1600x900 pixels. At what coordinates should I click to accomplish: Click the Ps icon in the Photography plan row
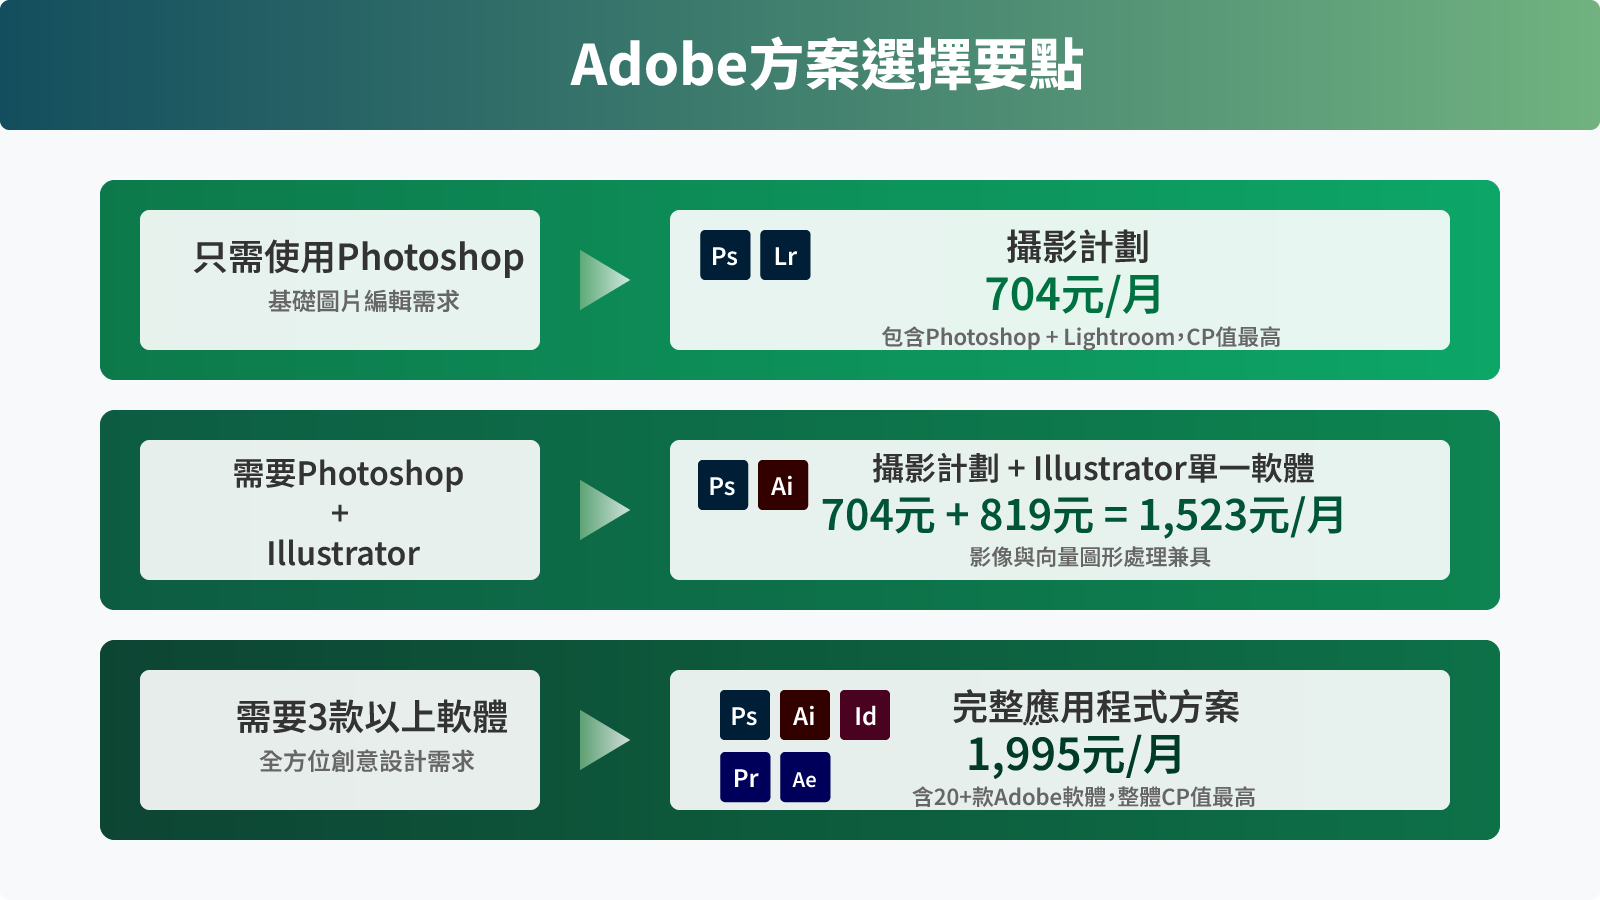[725, 255]
